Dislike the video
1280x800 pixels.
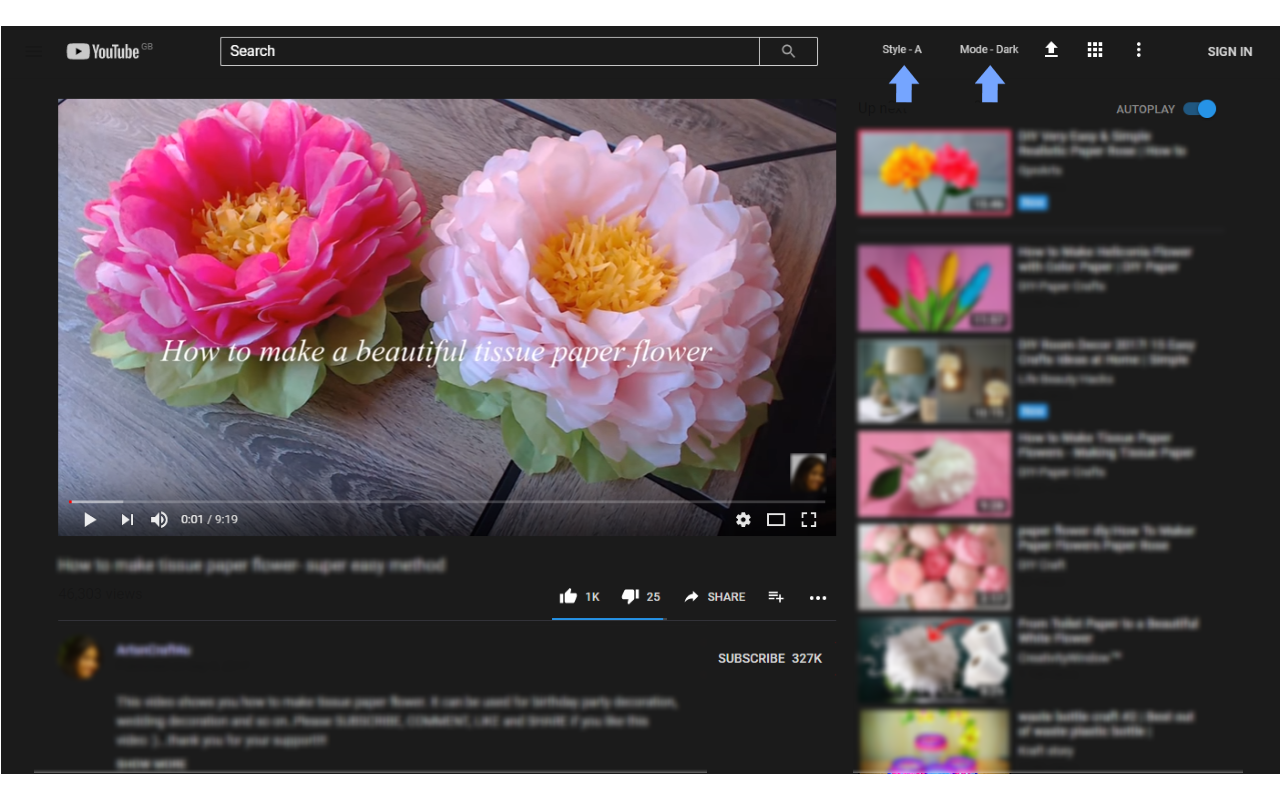pyautogui.click(x=630, y=596)
